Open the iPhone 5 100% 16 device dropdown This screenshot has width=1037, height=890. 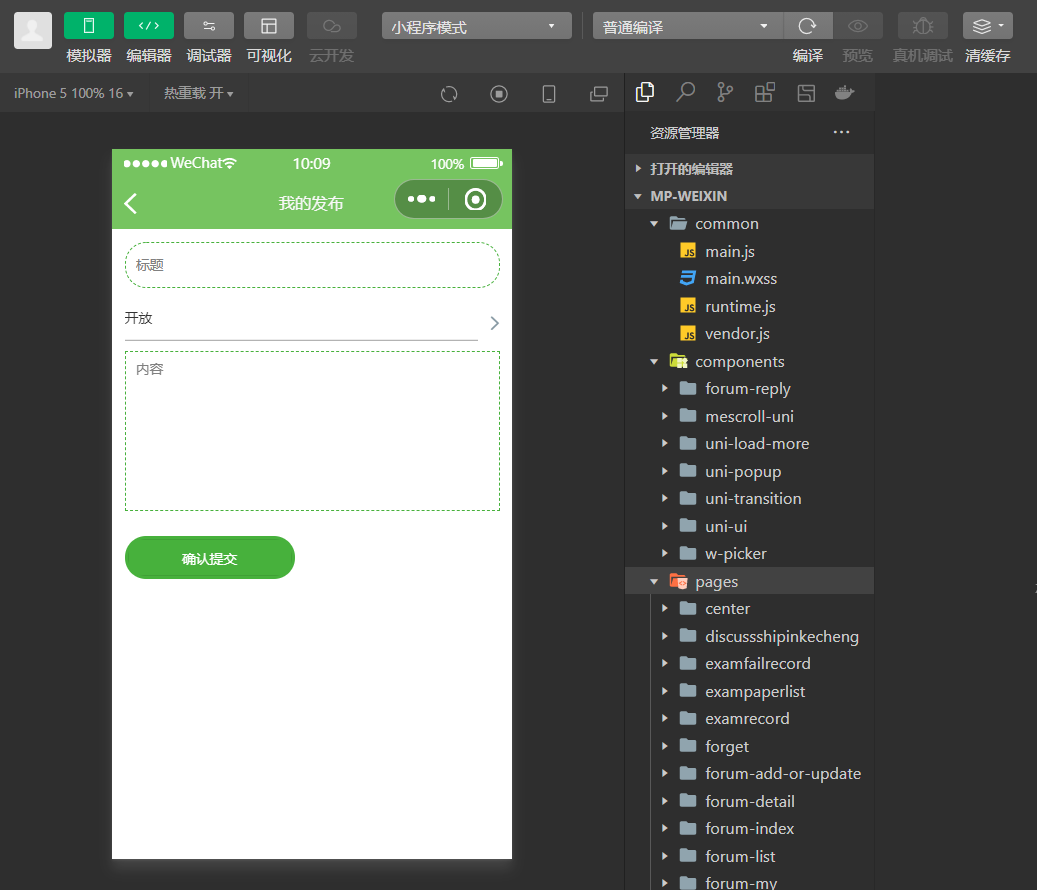[x=73, y=93]
